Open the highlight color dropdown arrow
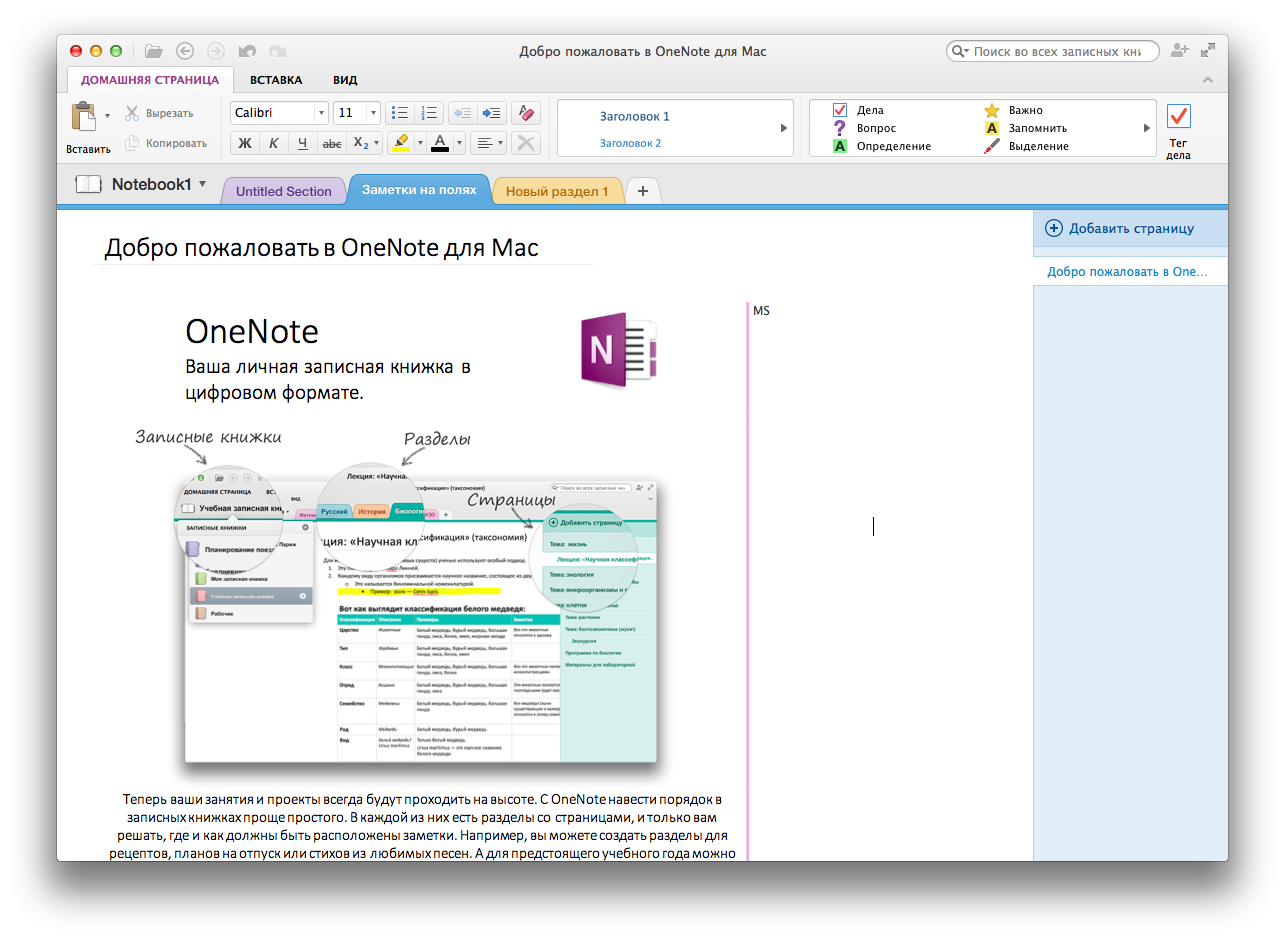The width and height of the screenshot is (1285, 940). tap(420, 143)
